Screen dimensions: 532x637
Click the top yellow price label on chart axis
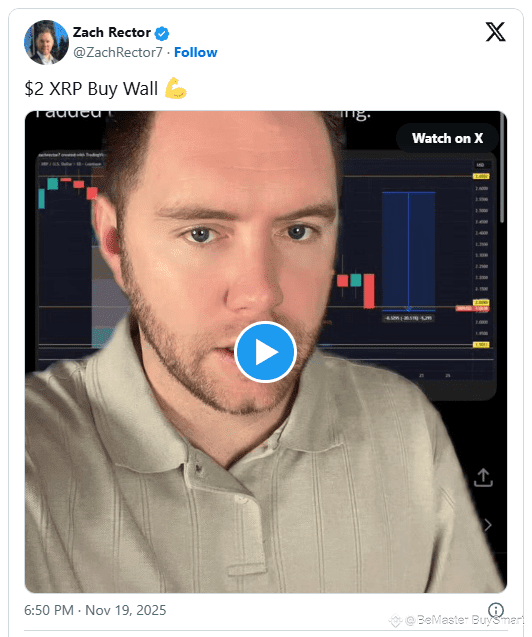pos(481,176)
